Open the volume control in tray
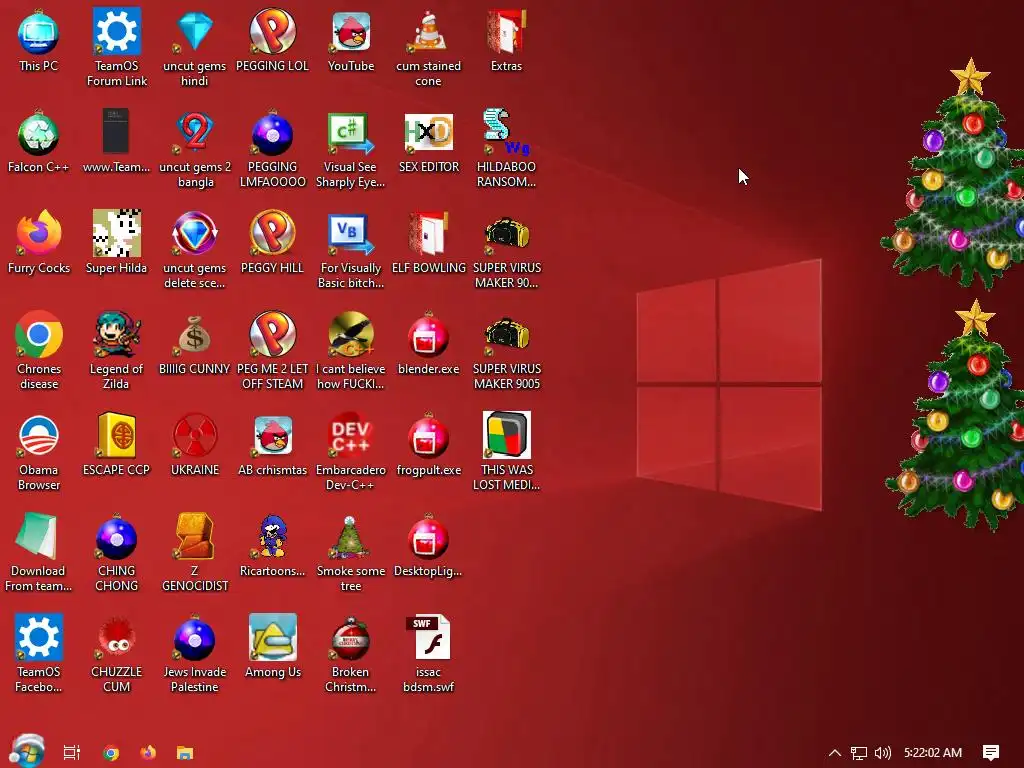 (x=882, y=753)
